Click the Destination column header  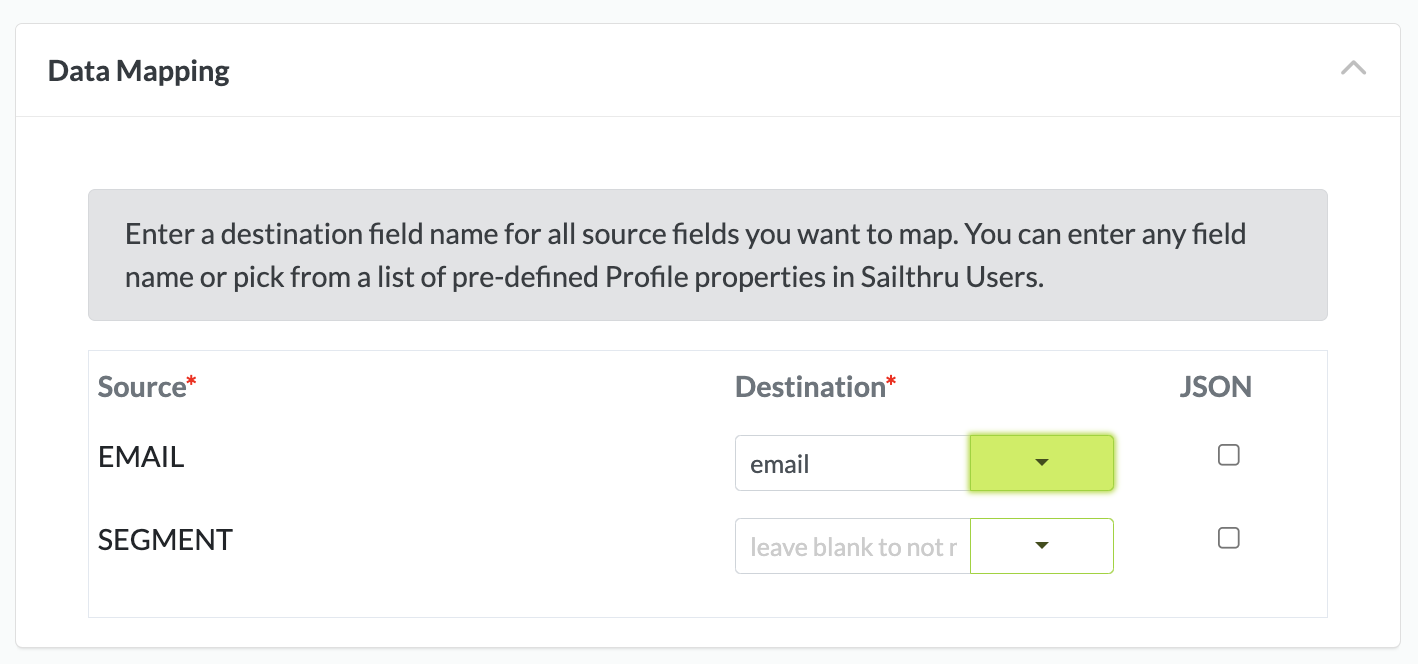[809, 387]
